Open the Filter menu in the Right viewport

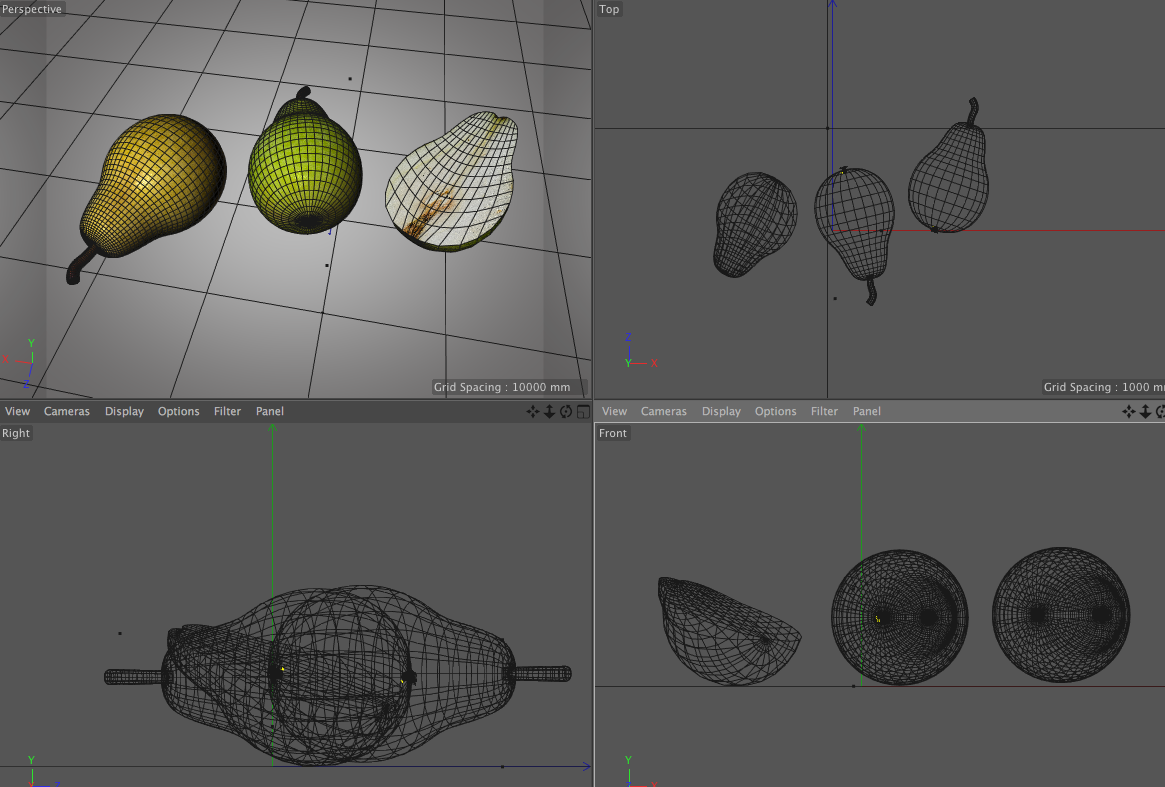[227, 411]
